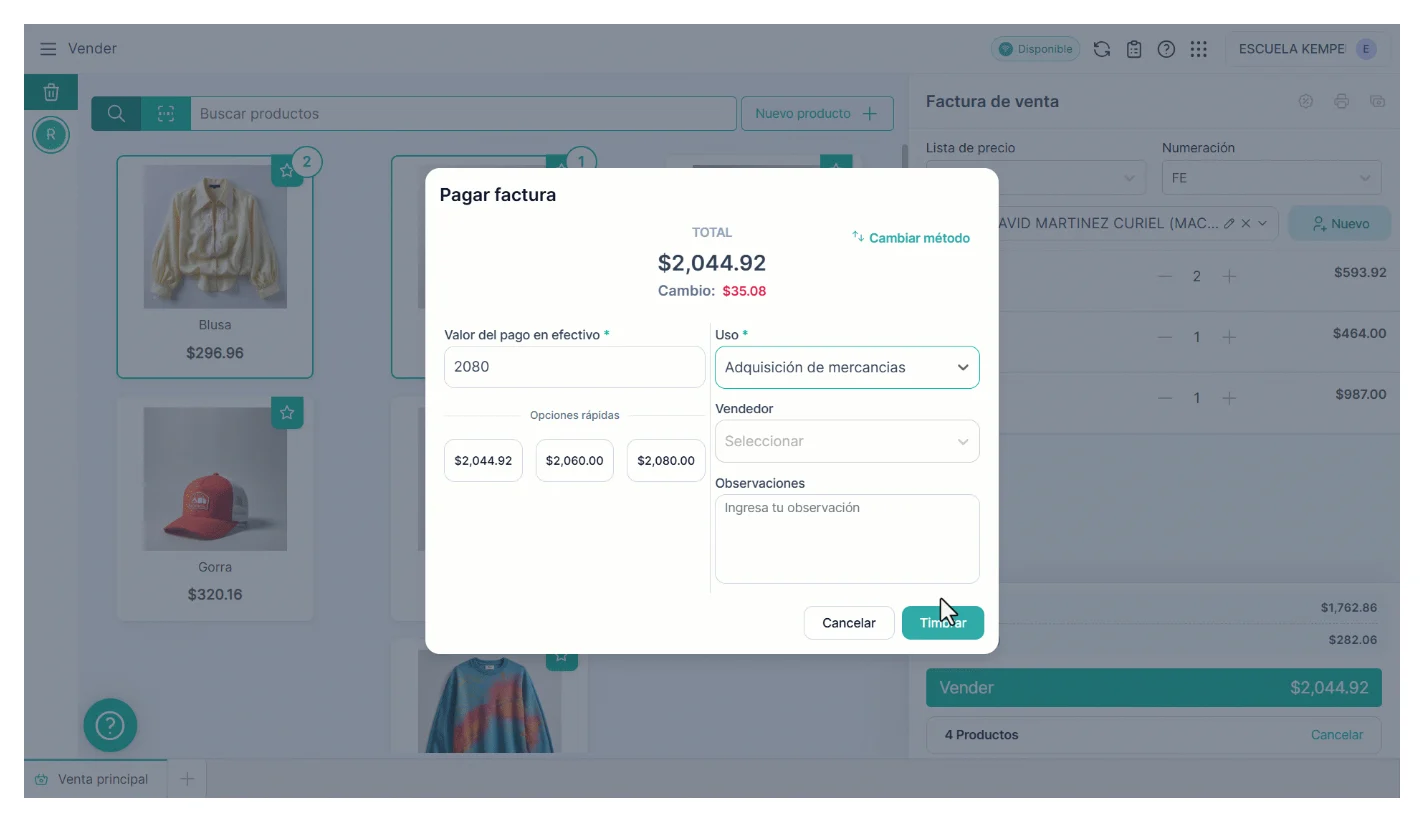Toggle the favorite star on Gorra

[x=287, y=412]
